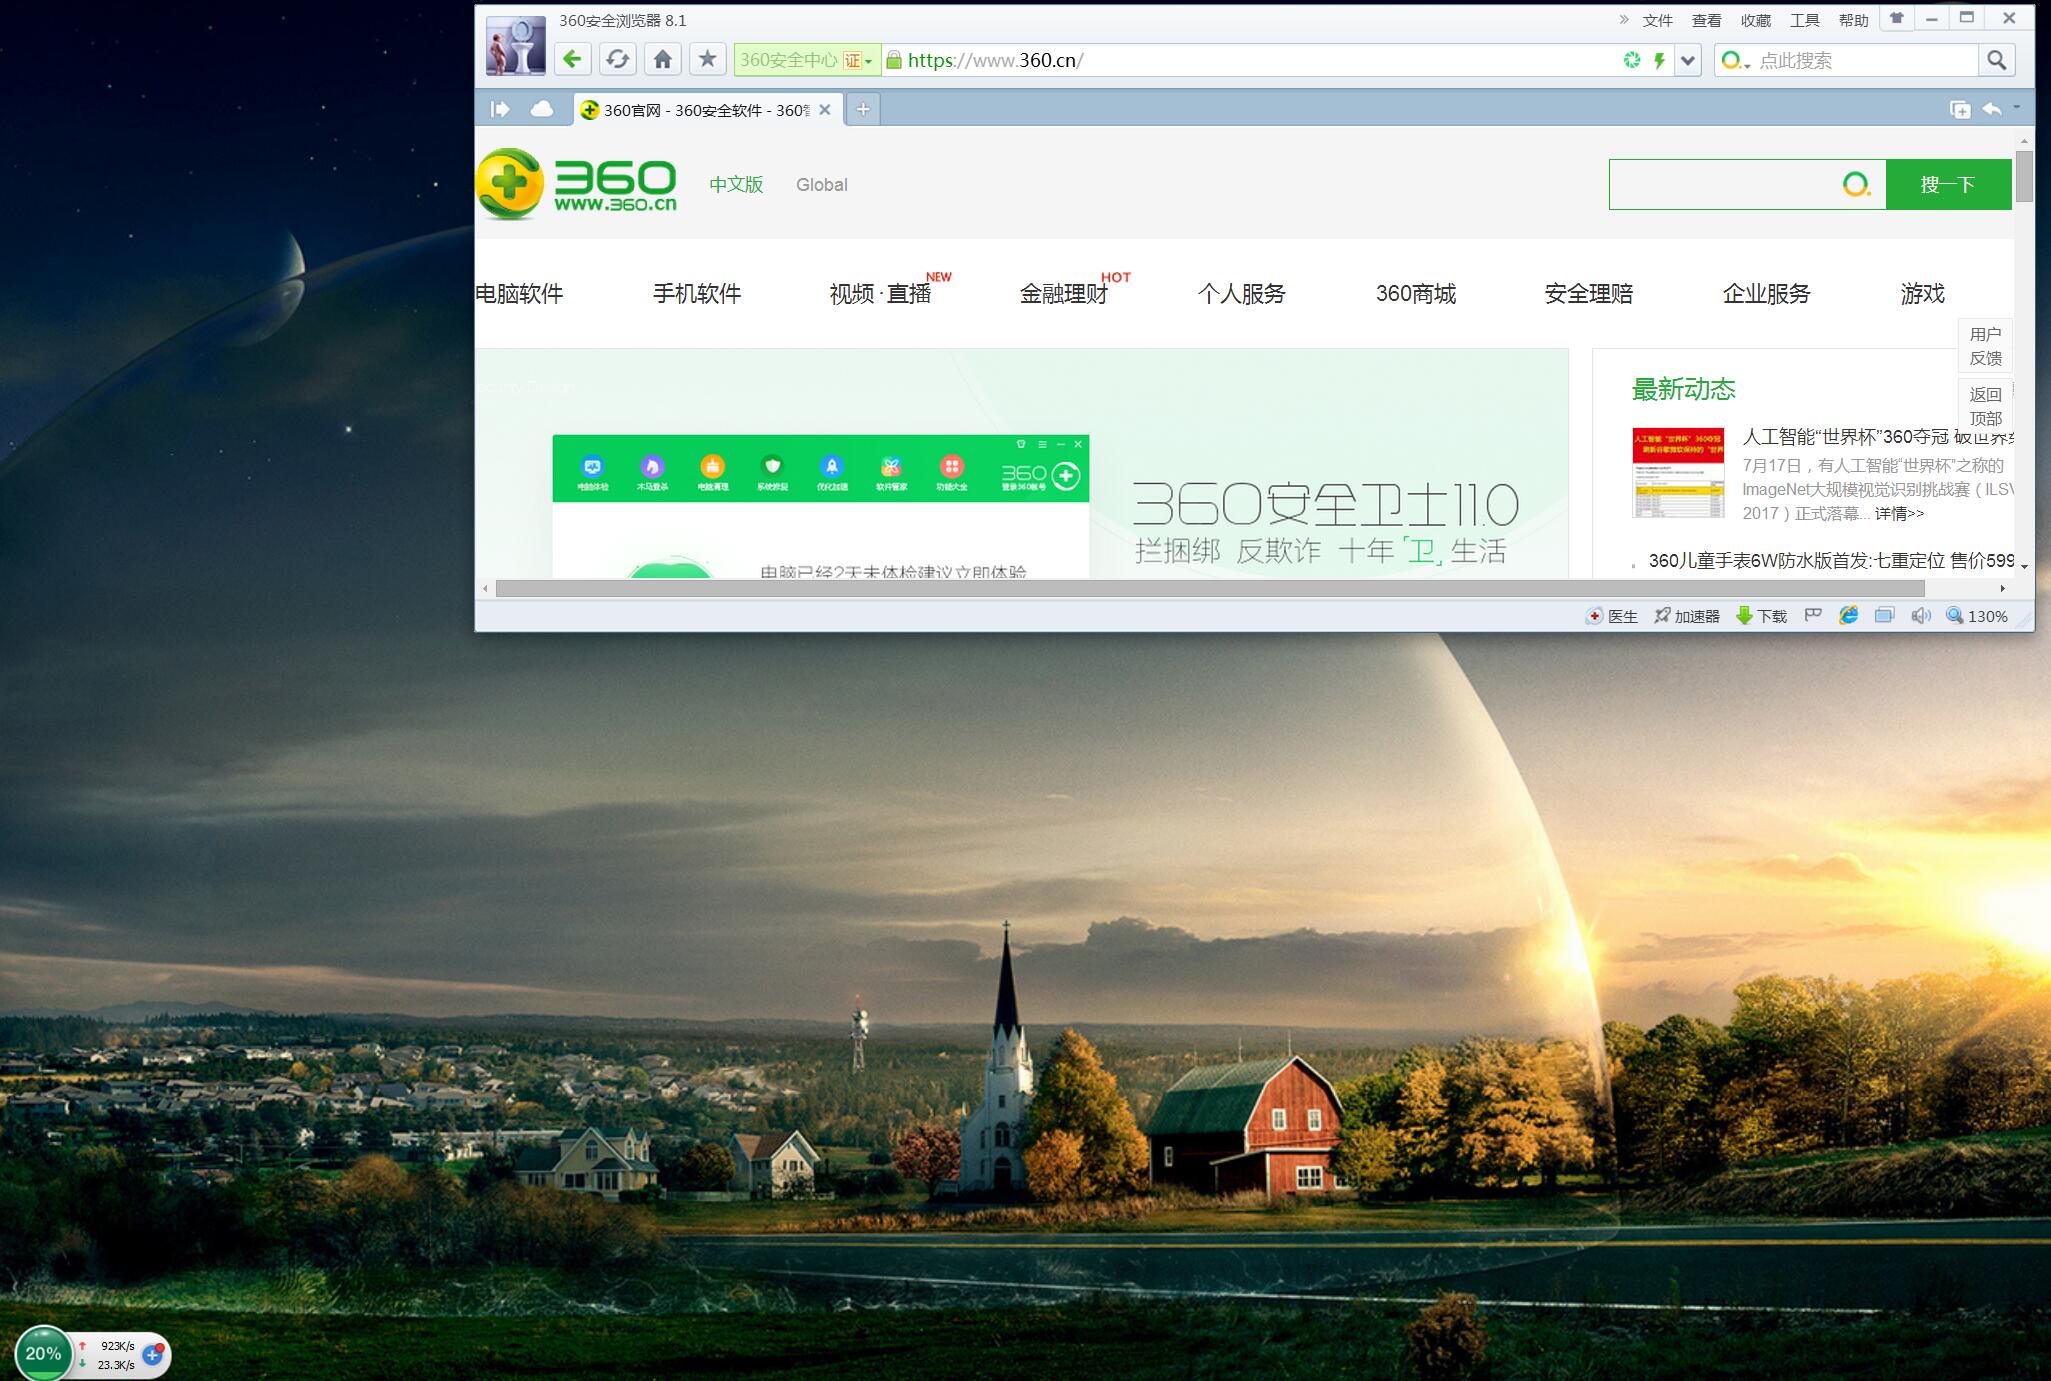Click the 详情>> news link
The image size is (2051, 1381).
[x=1899, y=514]
